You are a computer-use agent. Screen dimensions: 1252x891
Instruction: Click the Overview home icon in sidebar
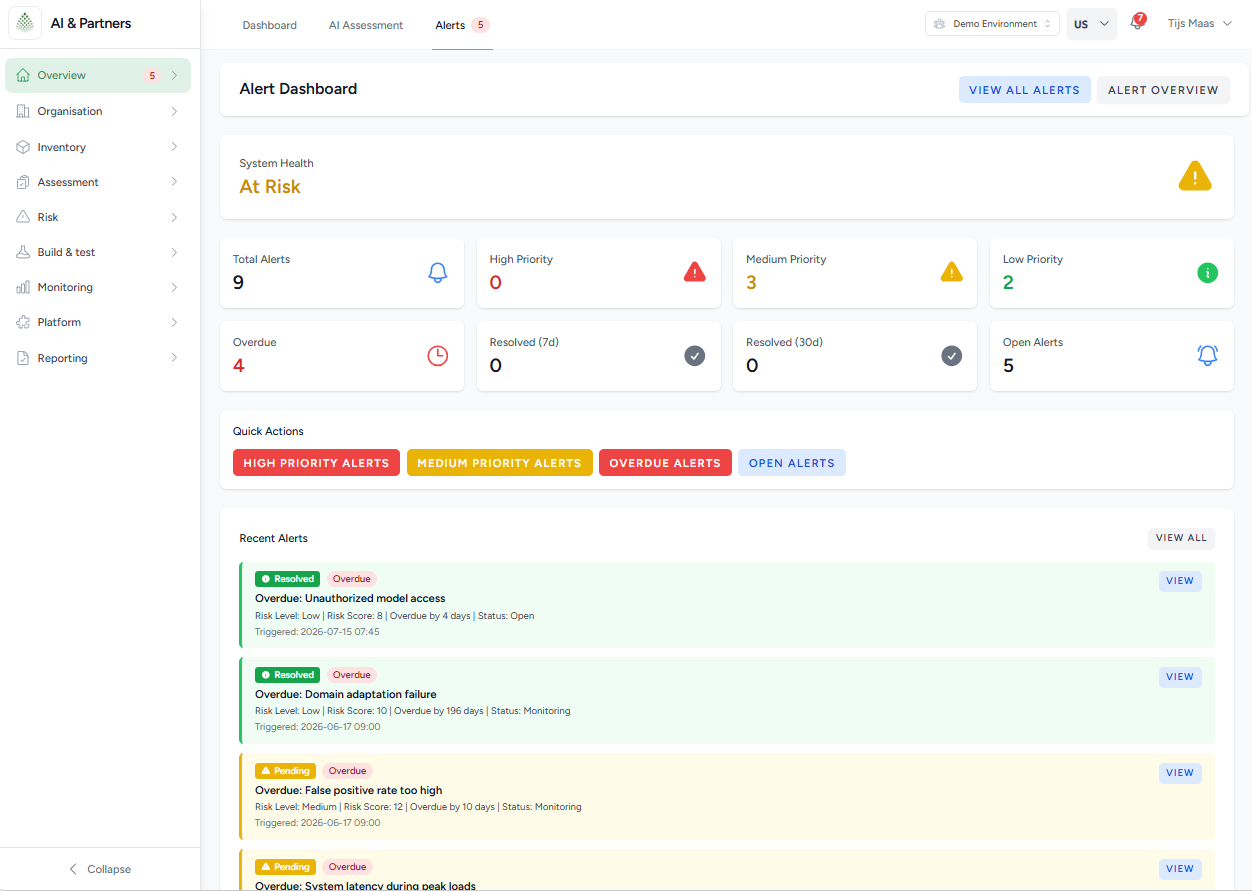point(23,75)
